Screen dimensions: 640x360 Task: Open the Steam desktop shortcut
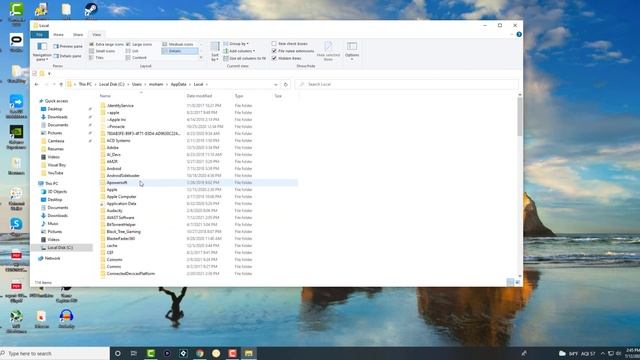[91, 10]
